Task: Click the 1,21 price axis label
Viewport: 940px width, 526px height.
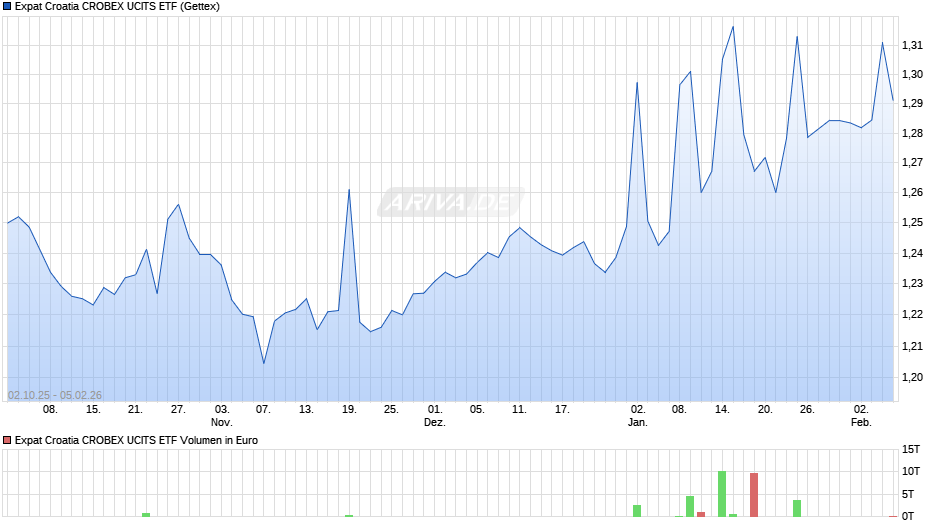Action: 912,346
